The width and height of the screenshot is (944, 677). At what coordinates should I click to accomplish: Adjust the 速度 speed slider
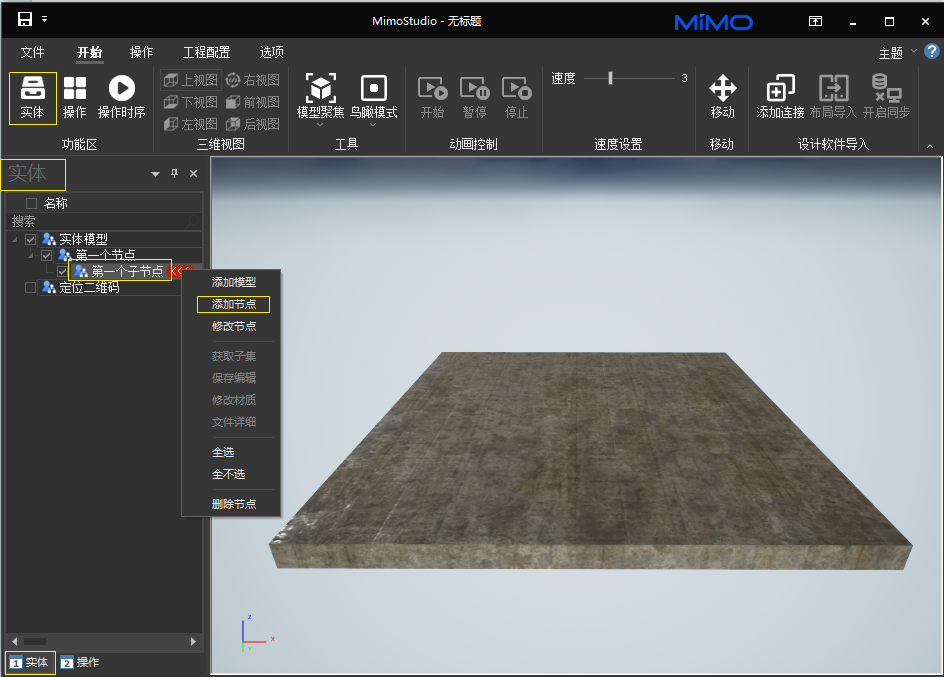point(610,78)
